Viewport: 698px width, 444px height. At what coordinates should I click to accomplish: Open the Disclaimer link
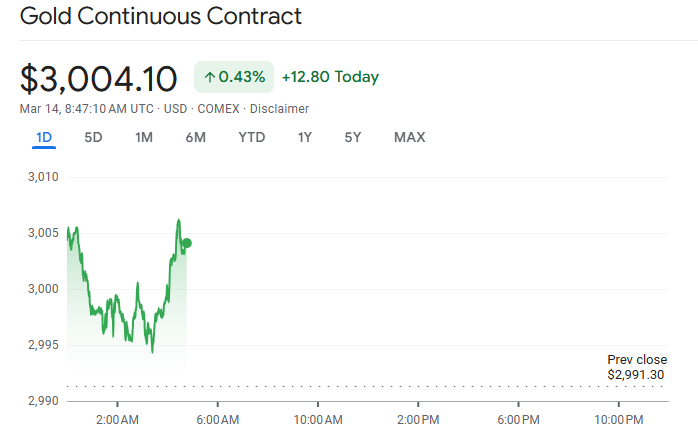tap(279, 108)
